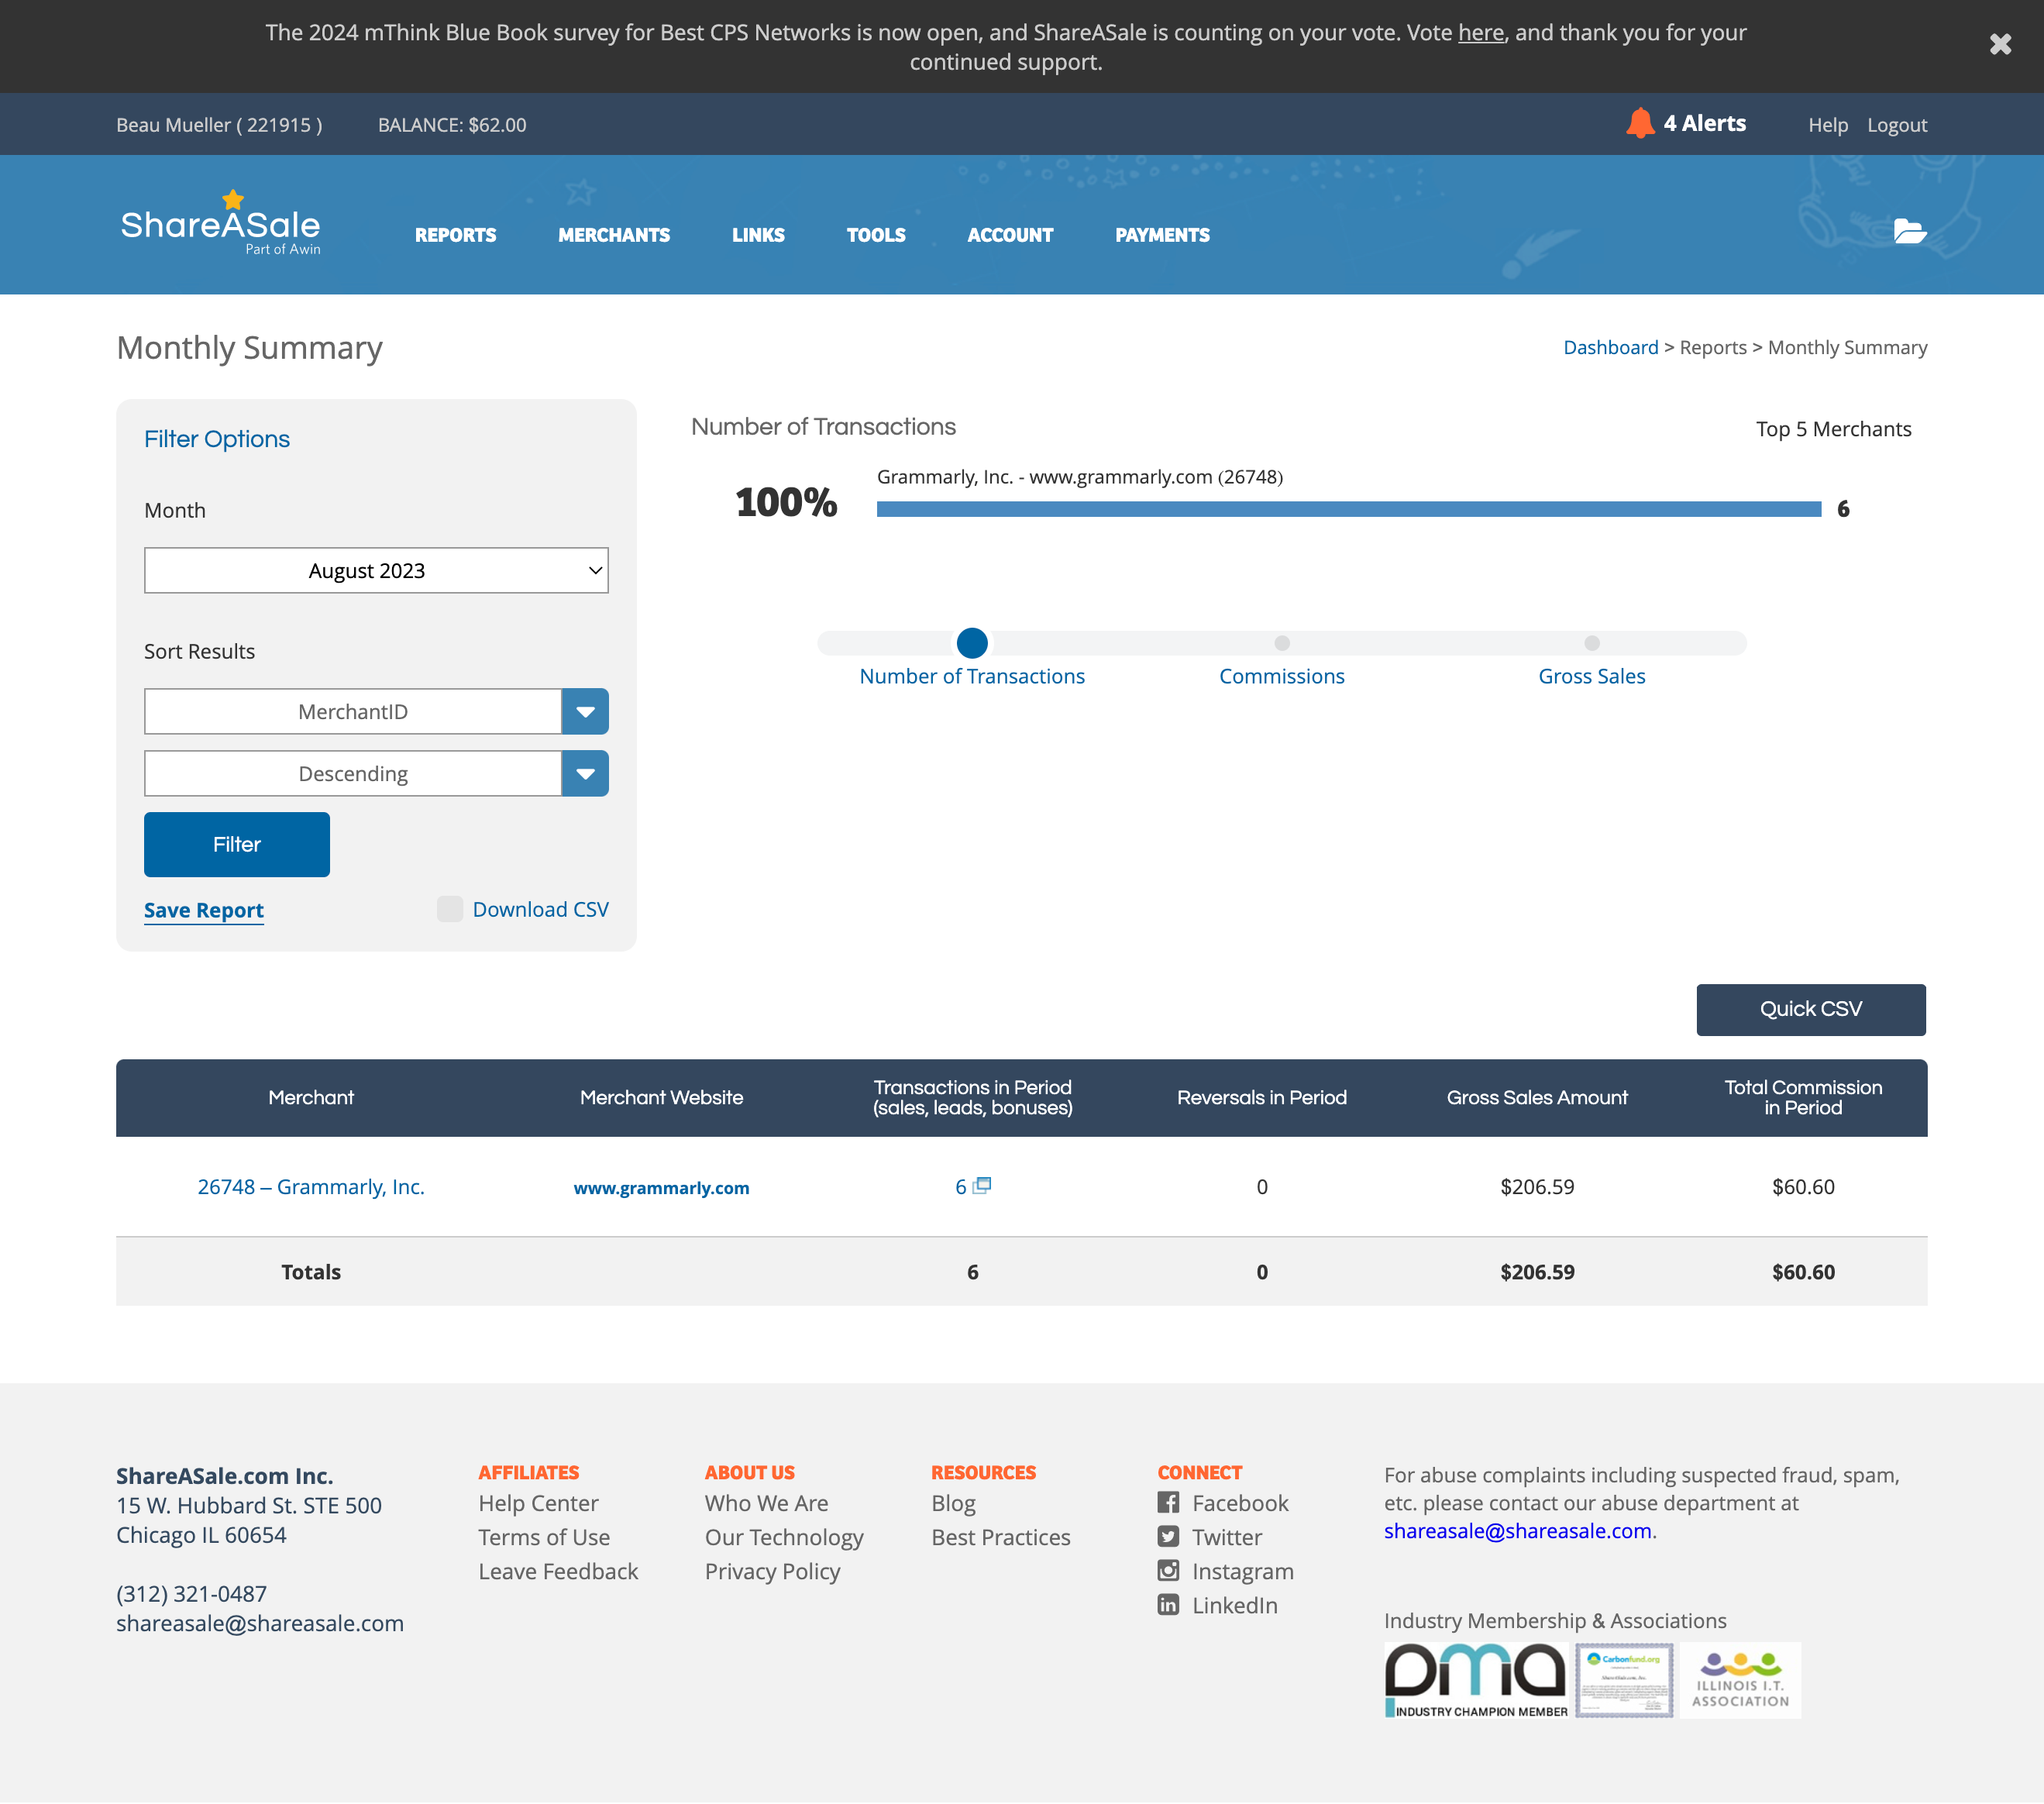Click the Instagram icon in the footer
Image resolution: width=2044 pixels, height=1804 pixels.
pyautogui.click(x=1168, y=1570)
